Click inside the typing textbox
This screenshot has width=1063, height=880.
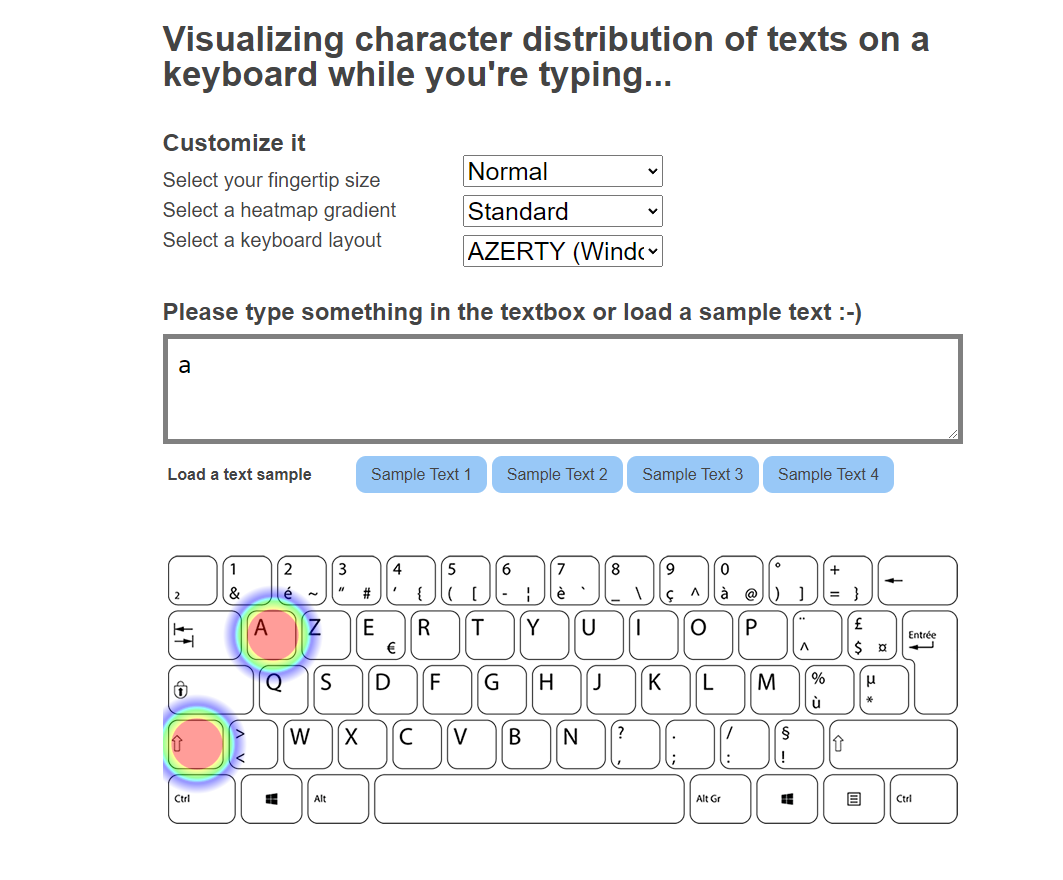pyautogui.click(x=563, y=389)
